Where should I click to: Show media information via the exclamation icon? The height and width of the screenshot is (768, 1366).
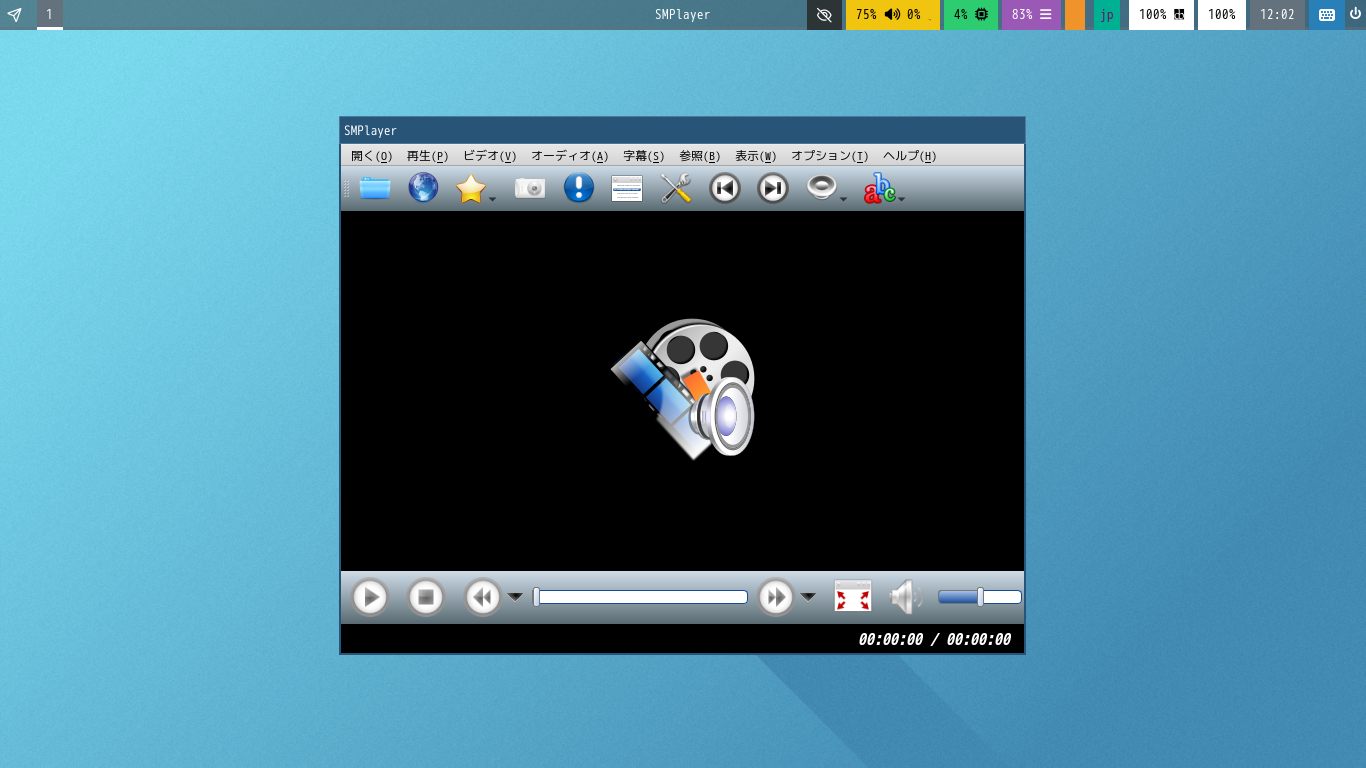tap(578, 188)
